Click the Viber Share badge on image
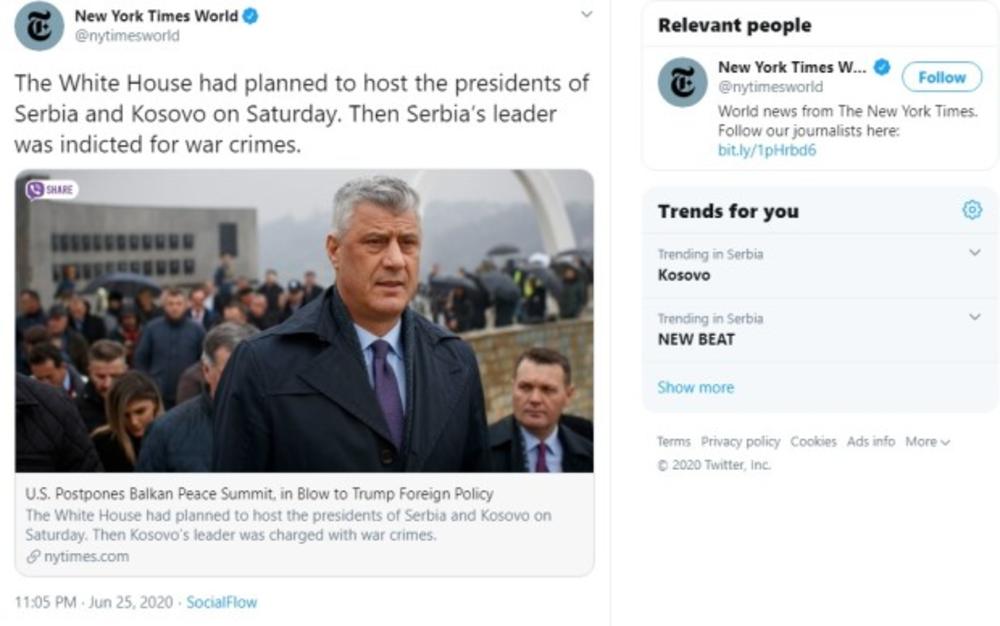This screenshot has height=626, width=1000. pyautogui.click(x=52, y=189)
